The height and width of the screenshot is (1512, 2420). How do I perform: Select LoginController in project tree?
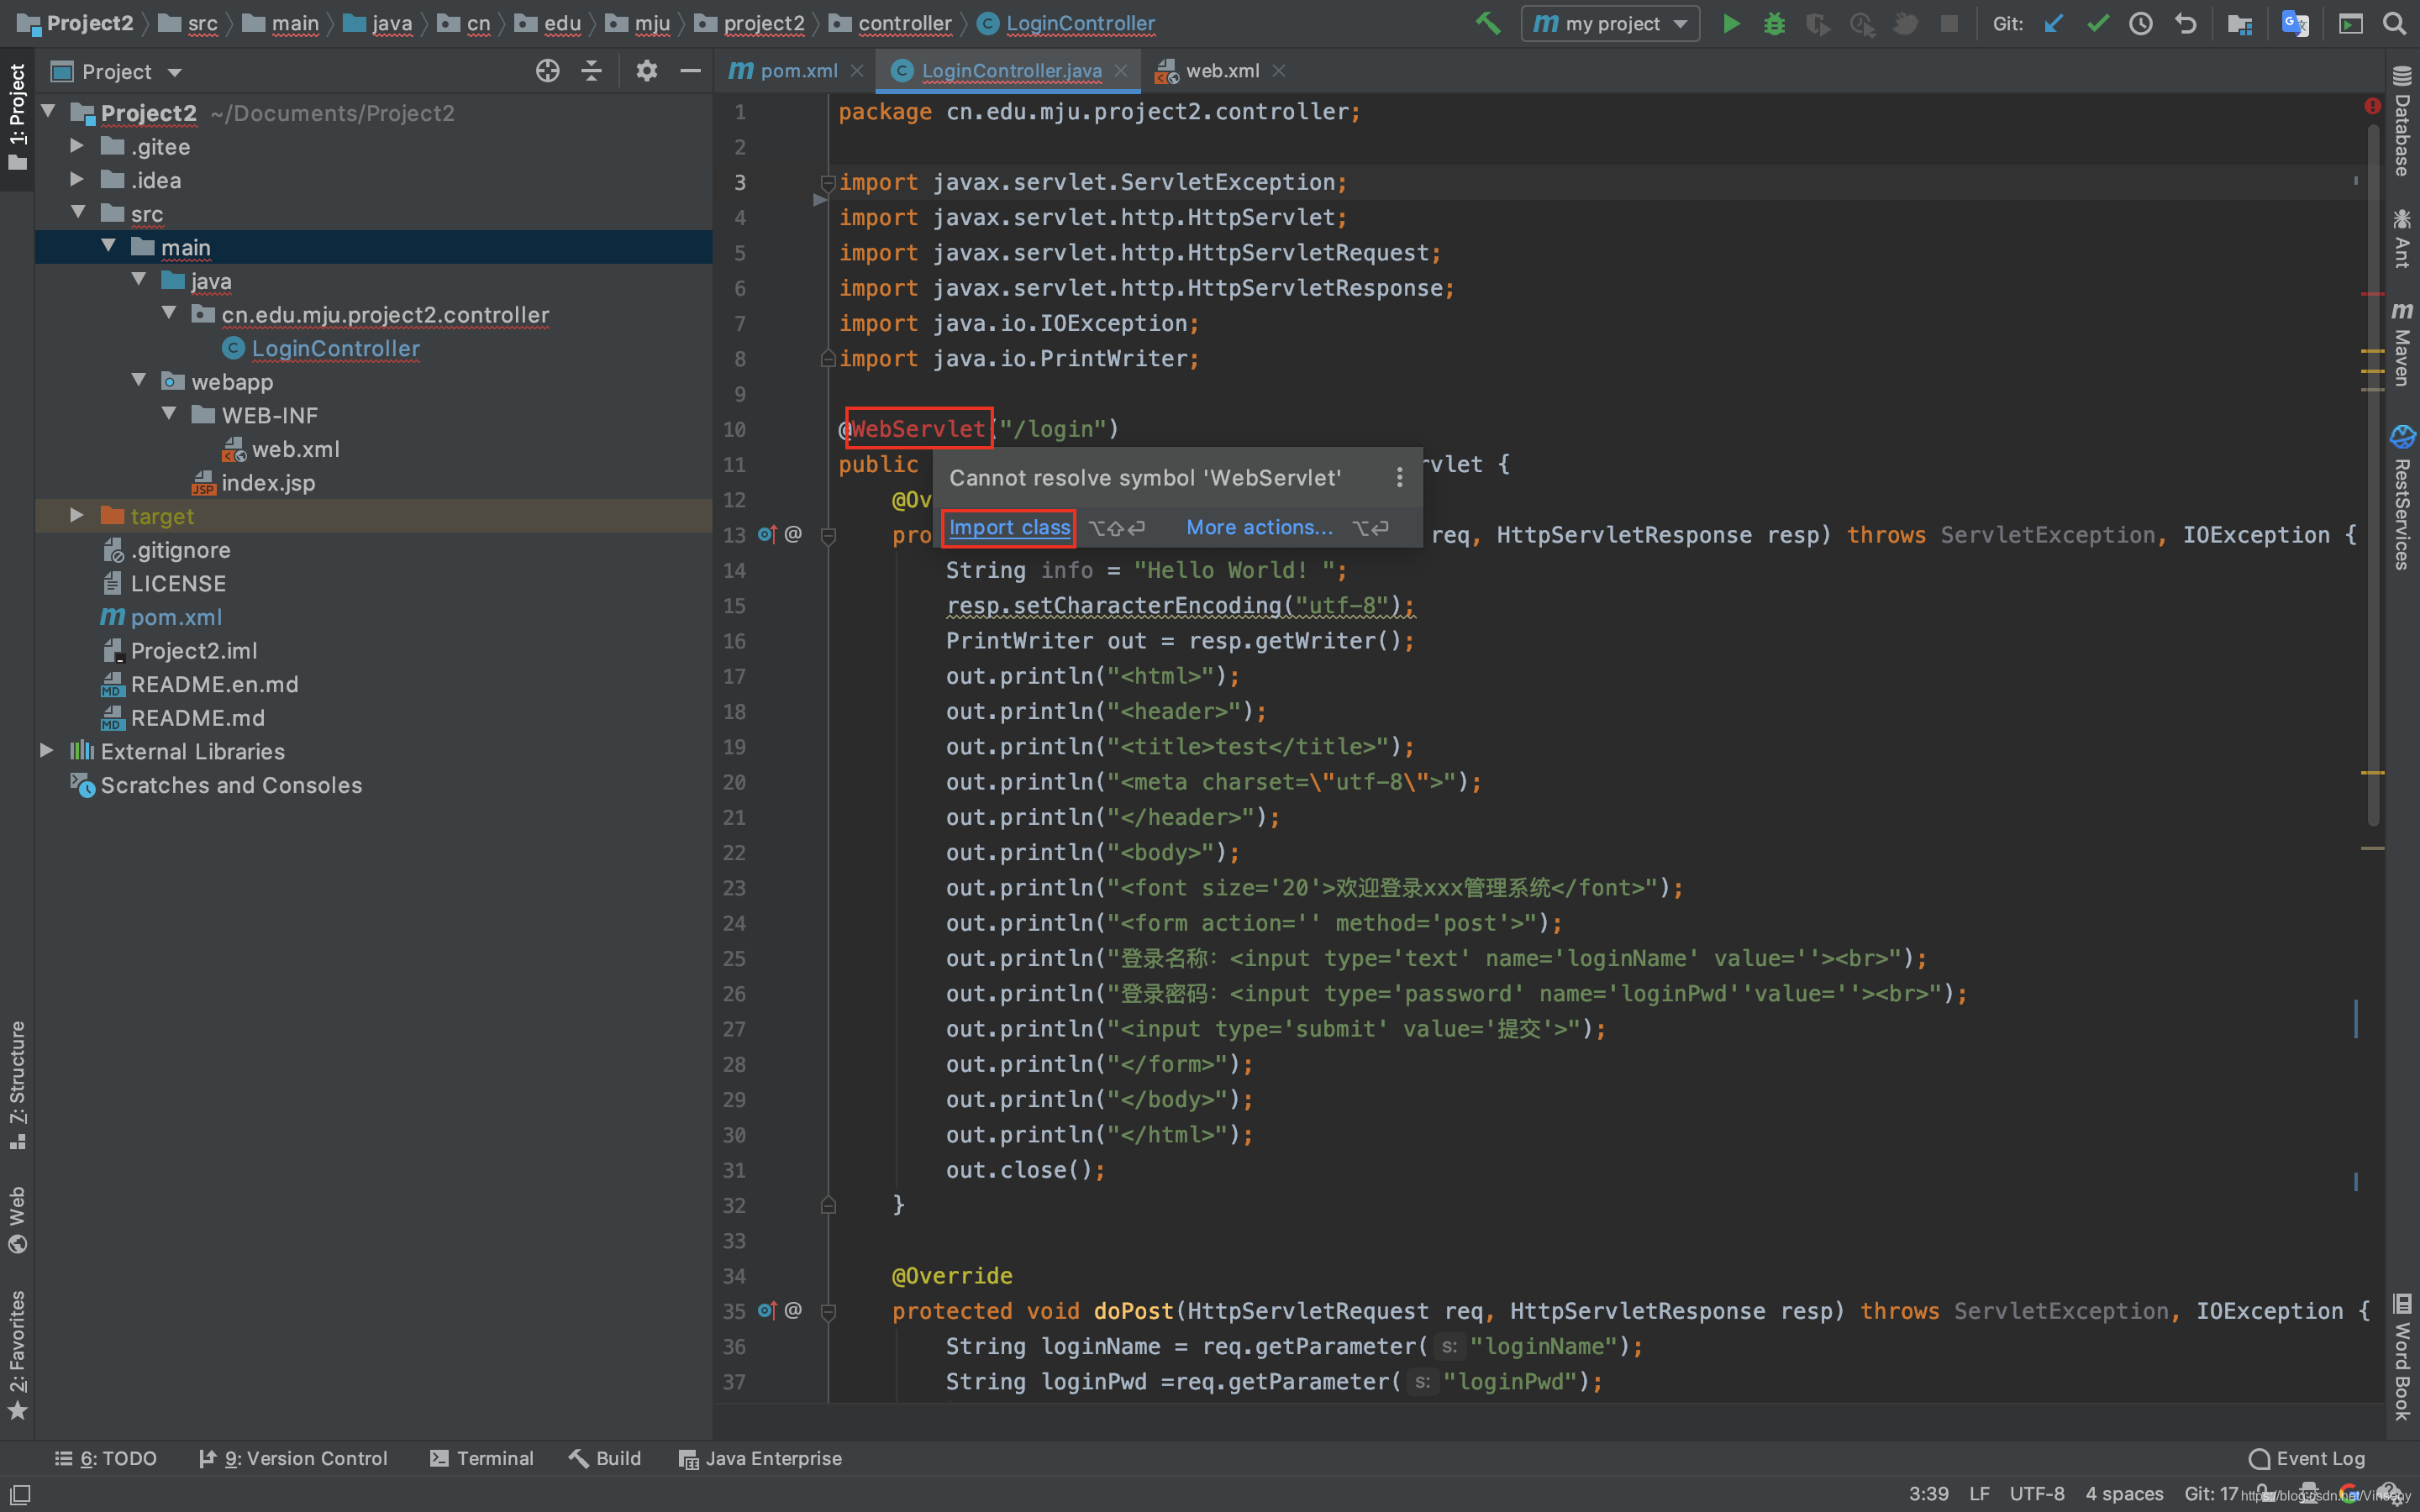335,348
